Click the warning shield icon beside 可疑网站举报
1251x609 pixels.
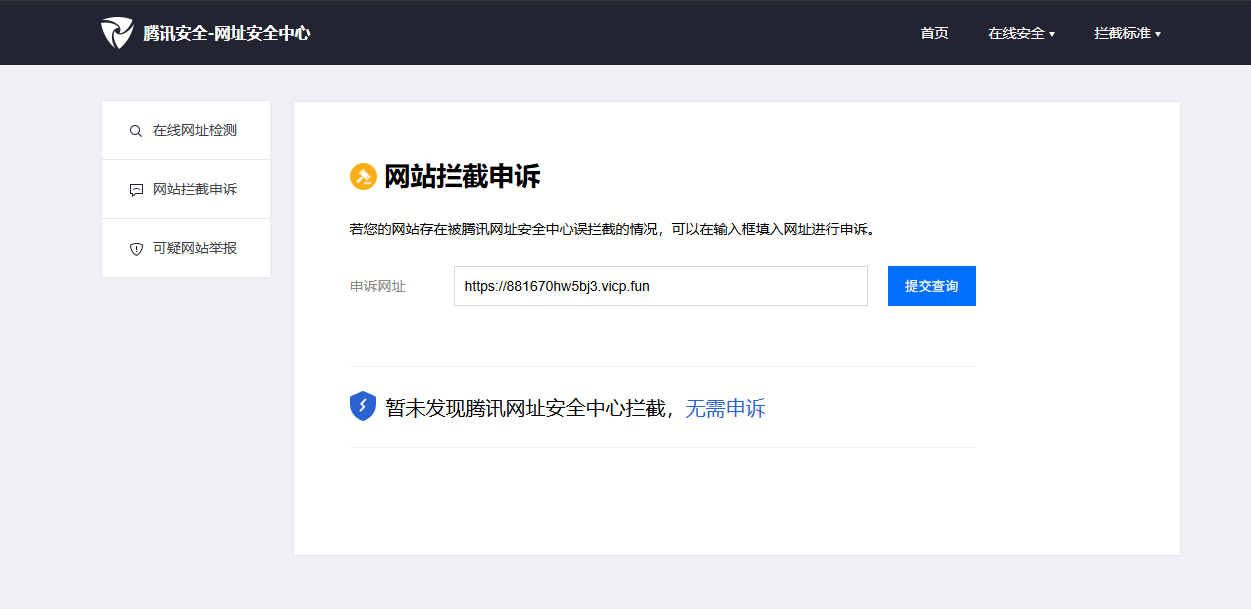tap(136, 249)
